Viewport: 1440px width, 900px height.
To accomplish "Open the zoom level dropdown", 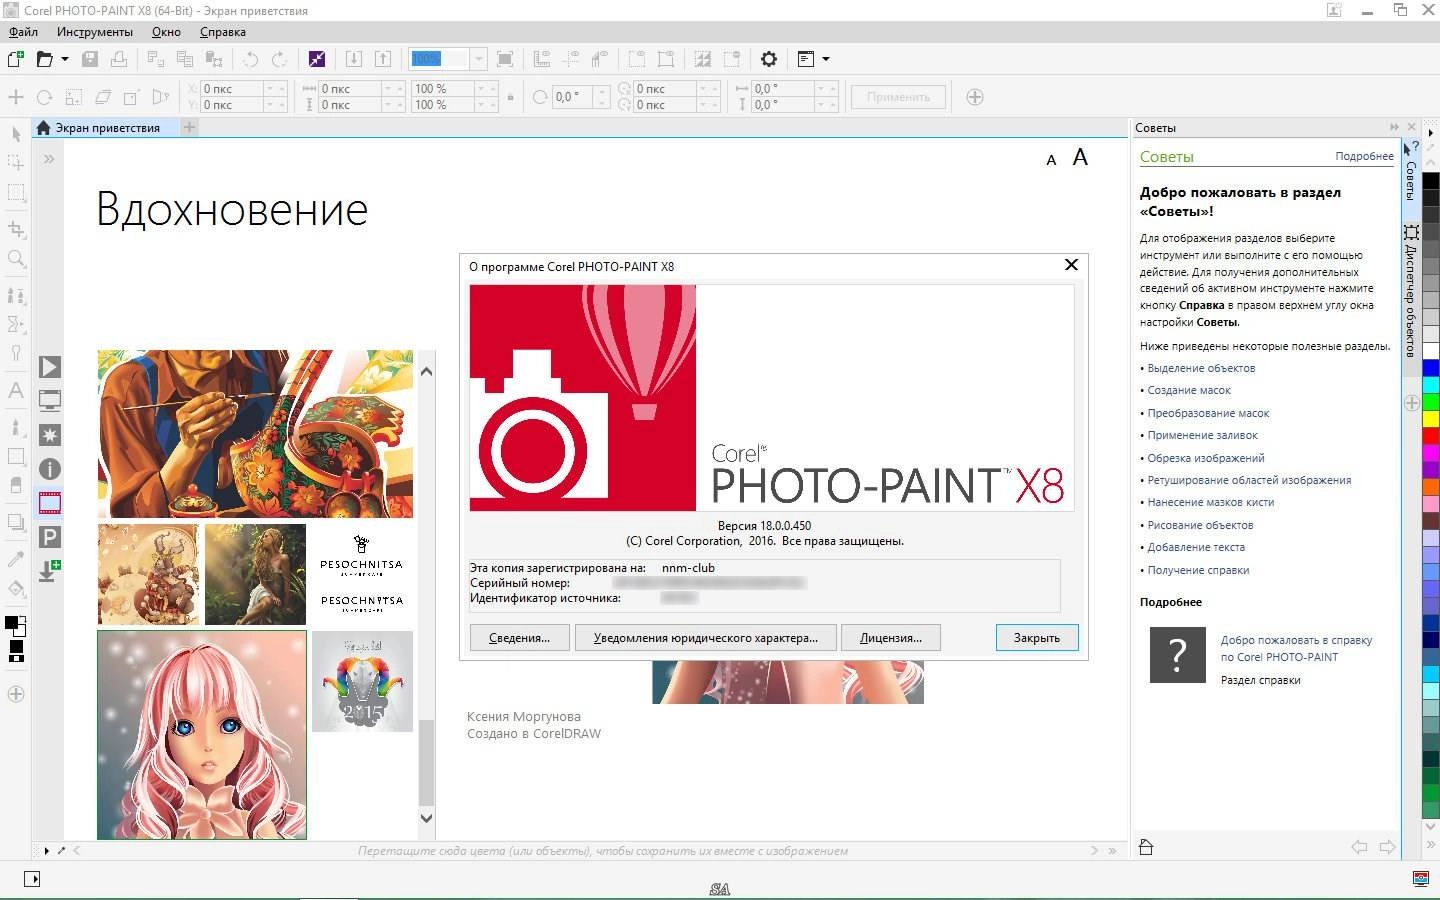I will point(478,59).
